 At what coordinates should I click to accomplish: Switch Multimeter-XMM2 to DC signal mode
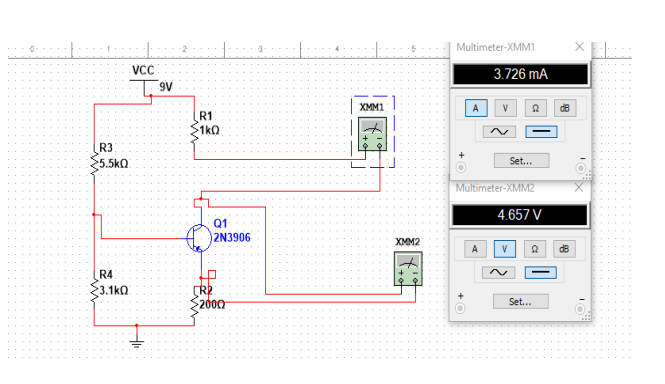(x=540, y=272)
